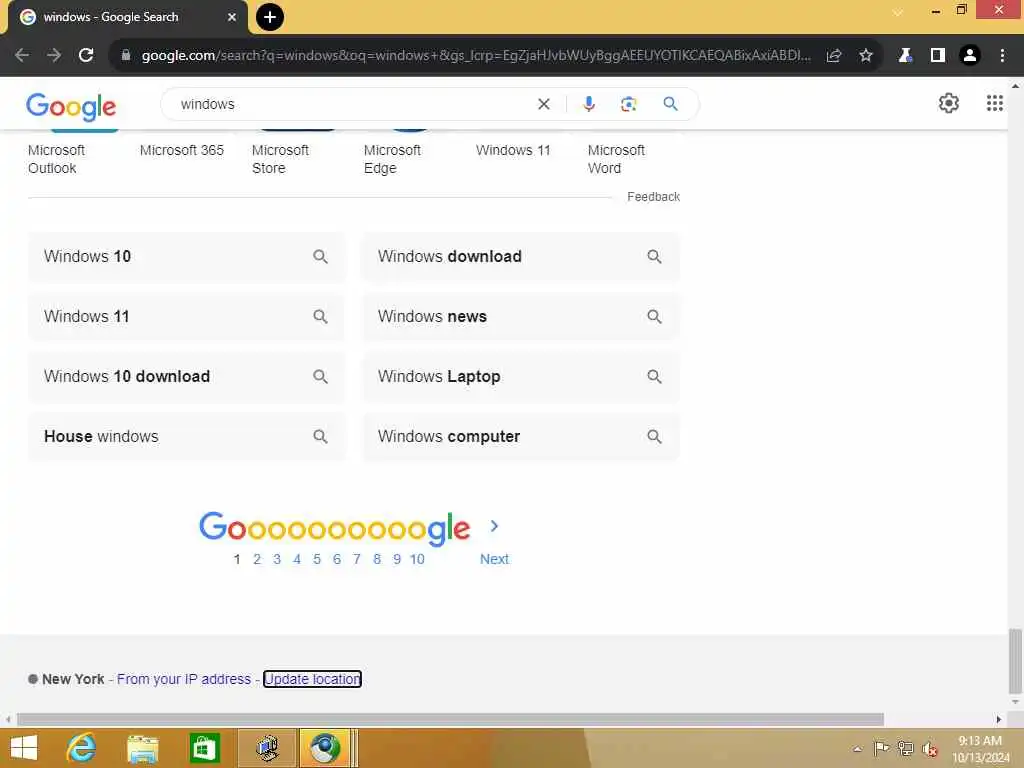Image resolution: width=1024 pixels, height=768 pixels.
Task: Open Microsoft Edge related item
Action: (x=392, y=159)
